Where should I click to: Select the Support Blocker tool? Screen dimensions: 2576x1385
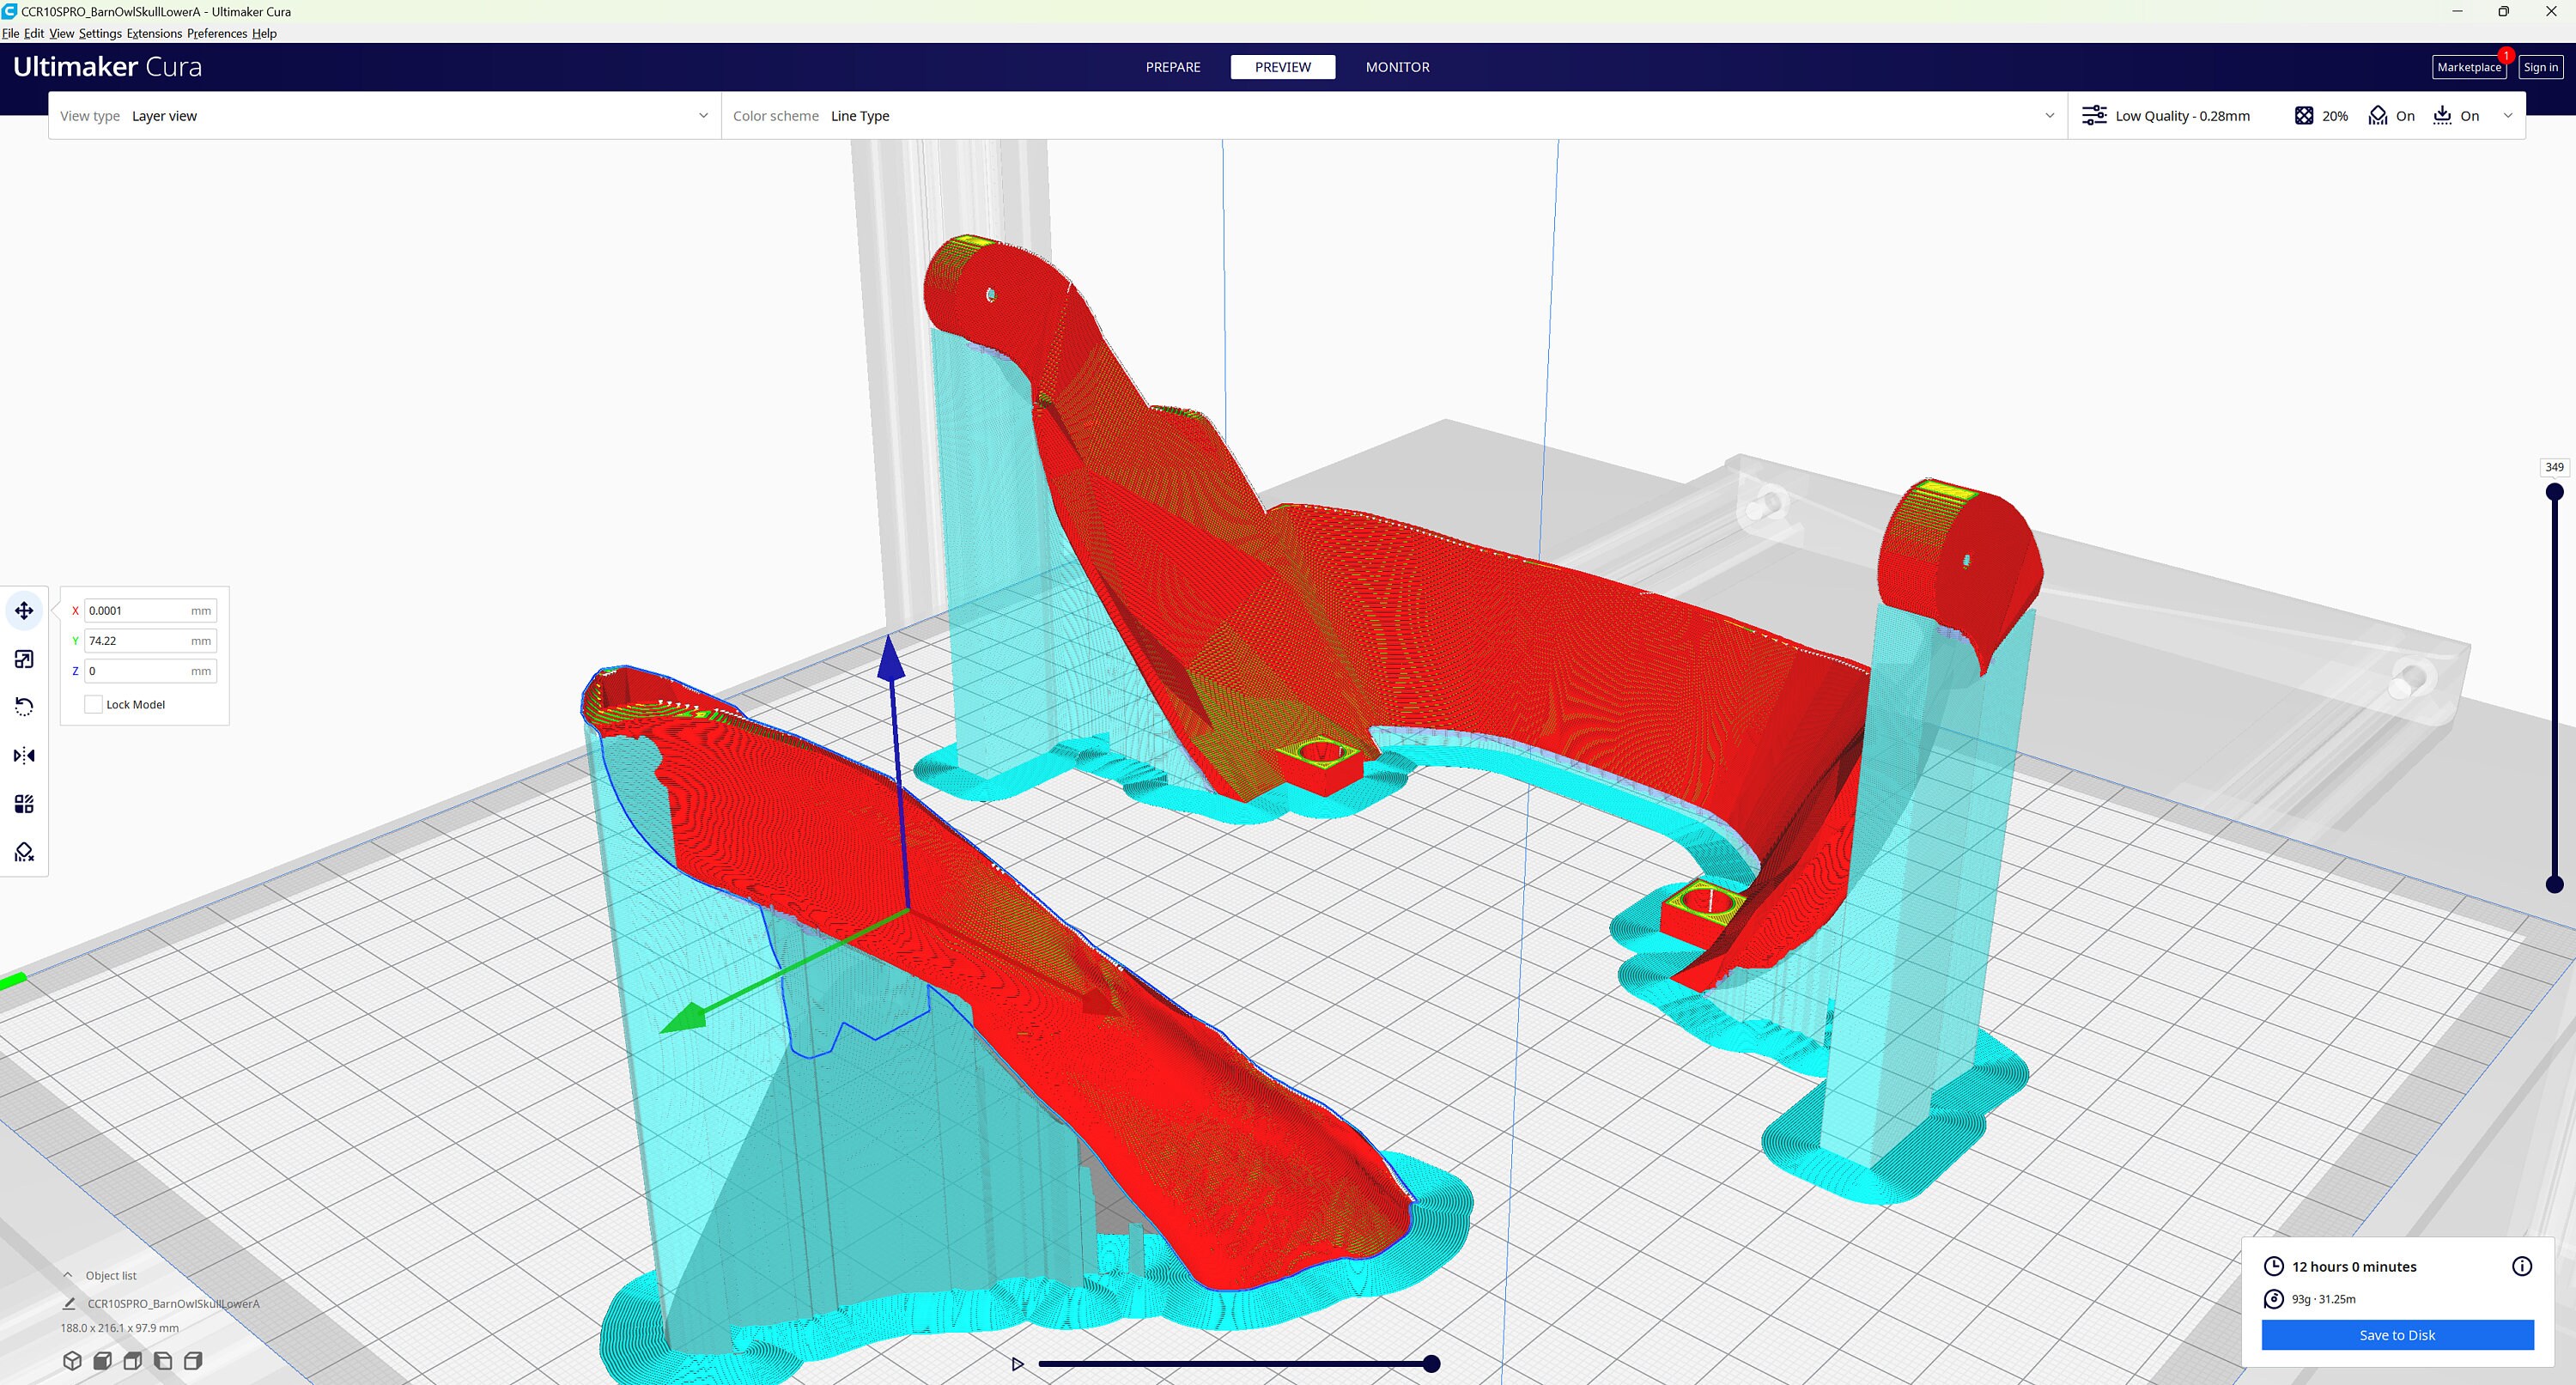[24, 852]
